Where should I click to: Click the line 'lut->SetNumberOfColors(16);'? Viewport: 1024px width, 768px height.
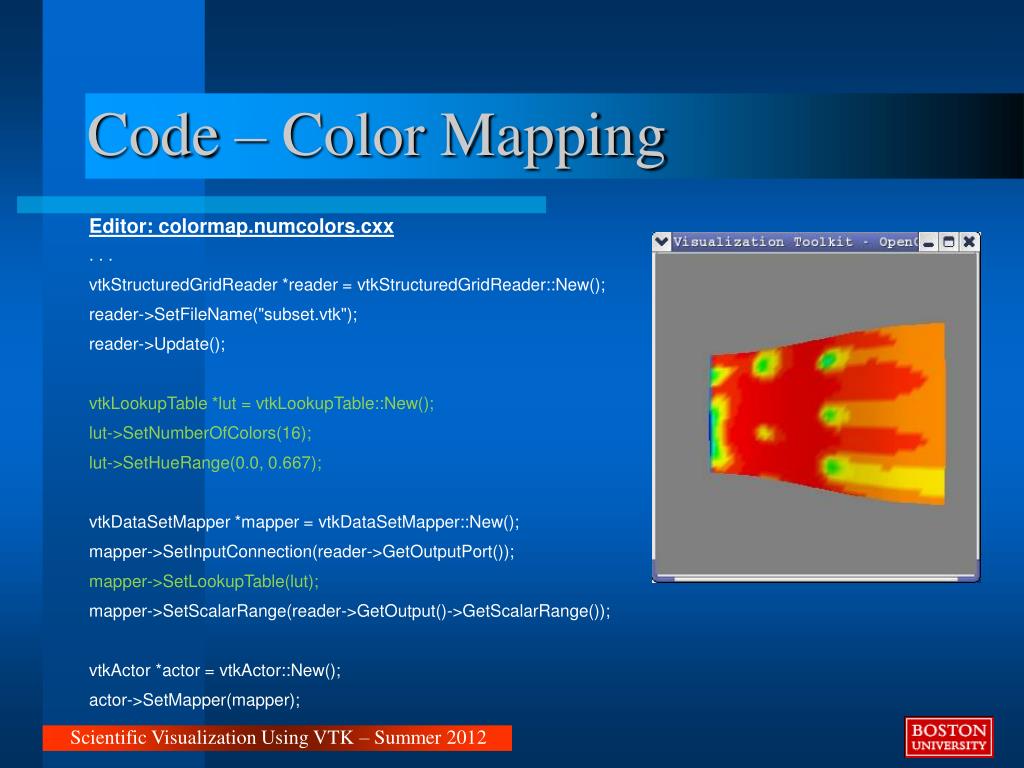coord(200,434)
